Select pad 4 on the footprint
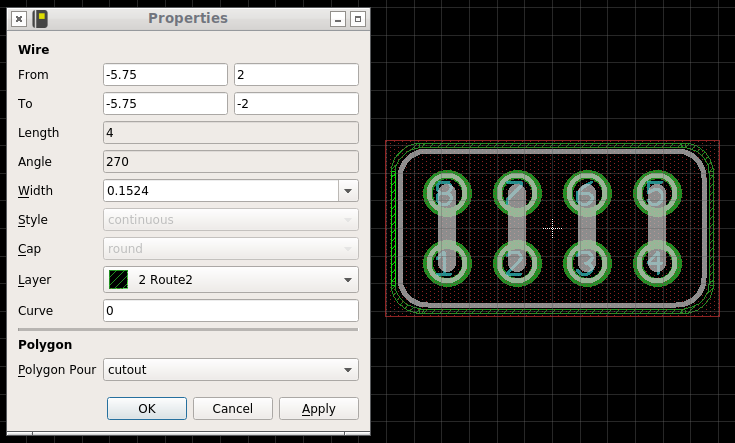Screen dimensions: 735x443 pos(657,263)
